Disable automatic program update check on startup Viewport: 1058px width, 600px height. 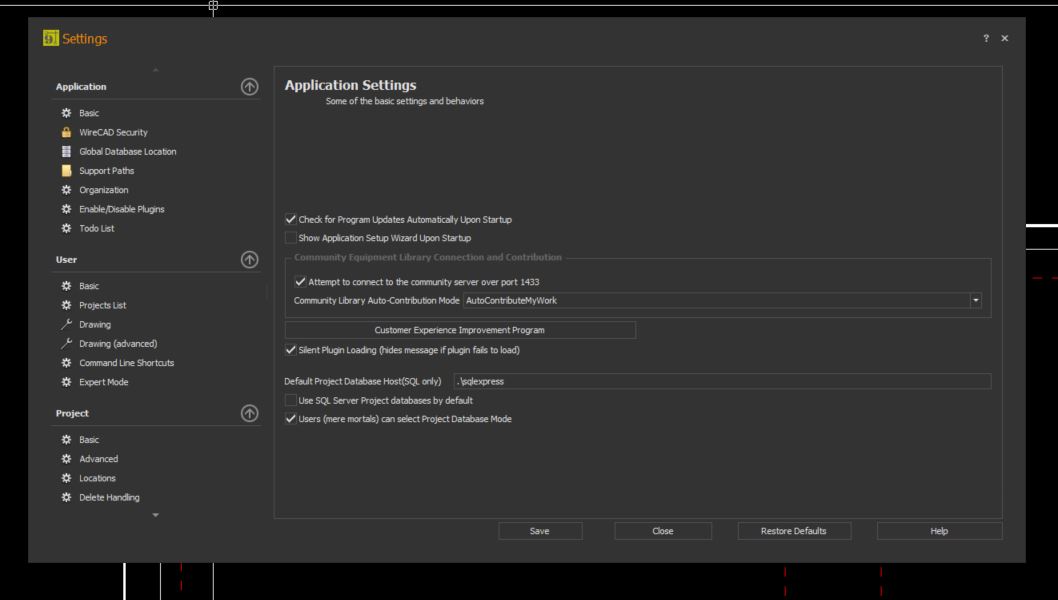coord(291,219)
